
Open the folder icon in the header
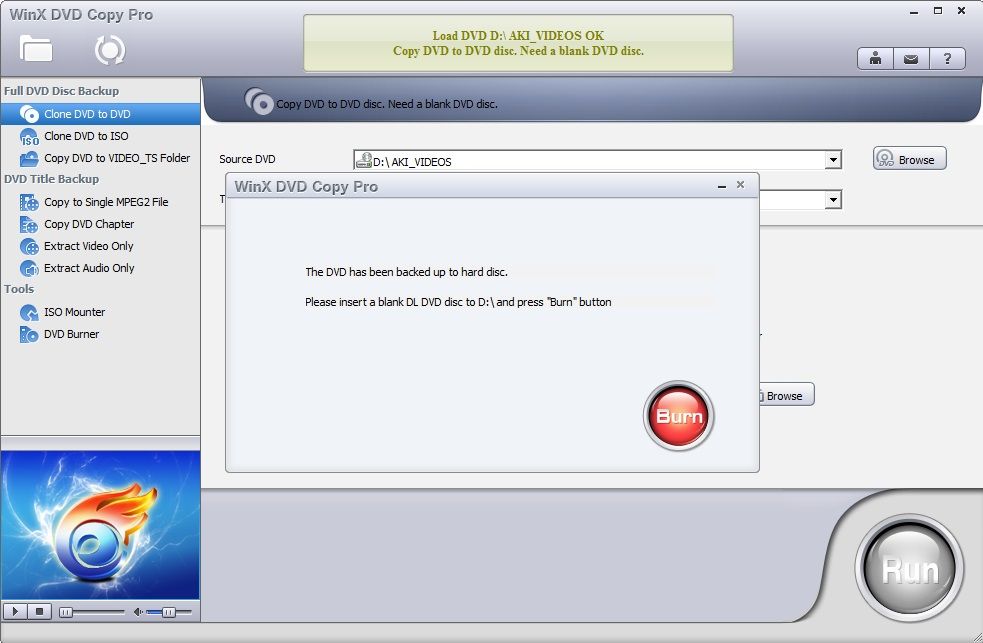click(x=36, y=48)
